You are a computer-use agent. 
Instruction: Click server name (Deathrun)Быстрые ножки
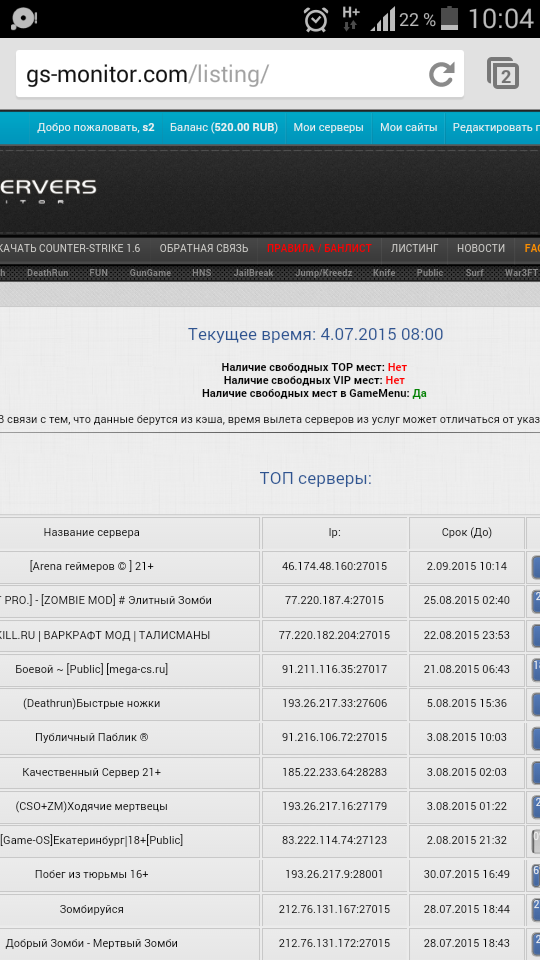(91, 704)
